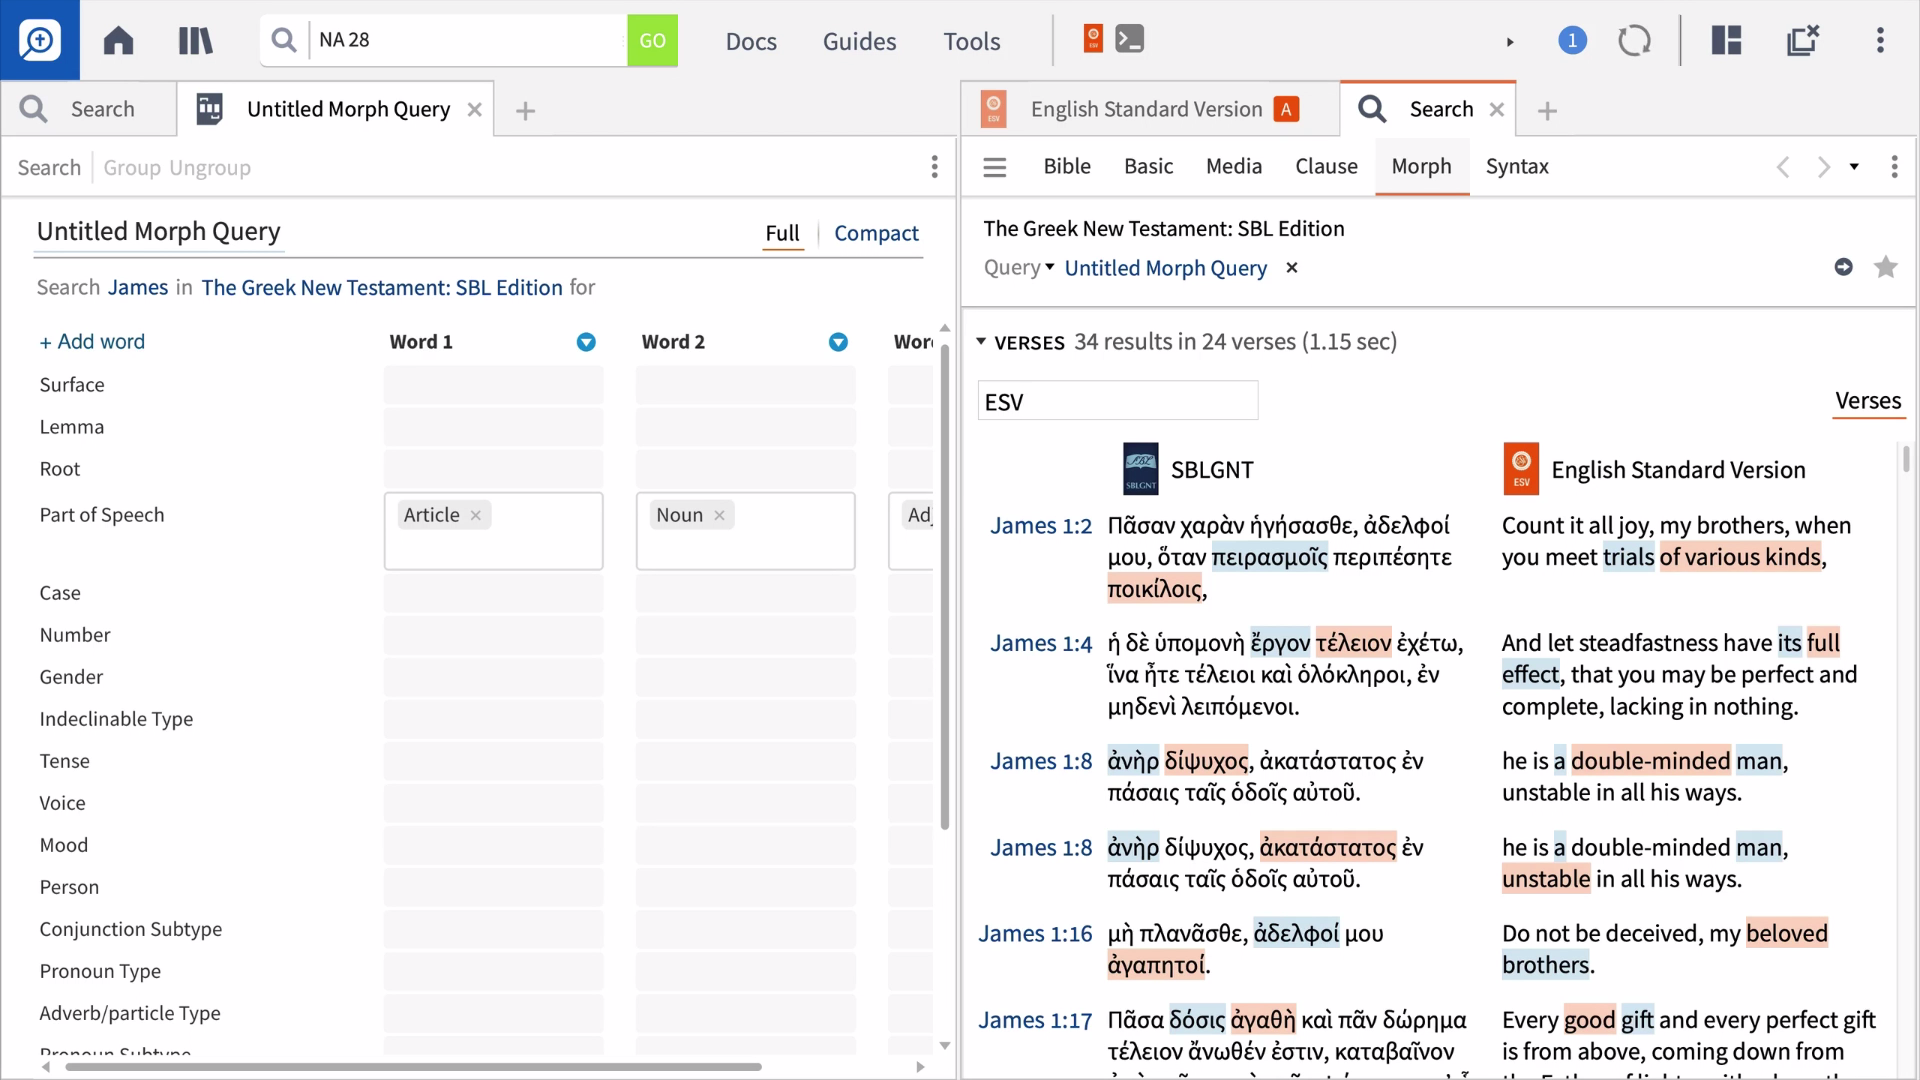Click the green GO button

(x=652, y=41)
